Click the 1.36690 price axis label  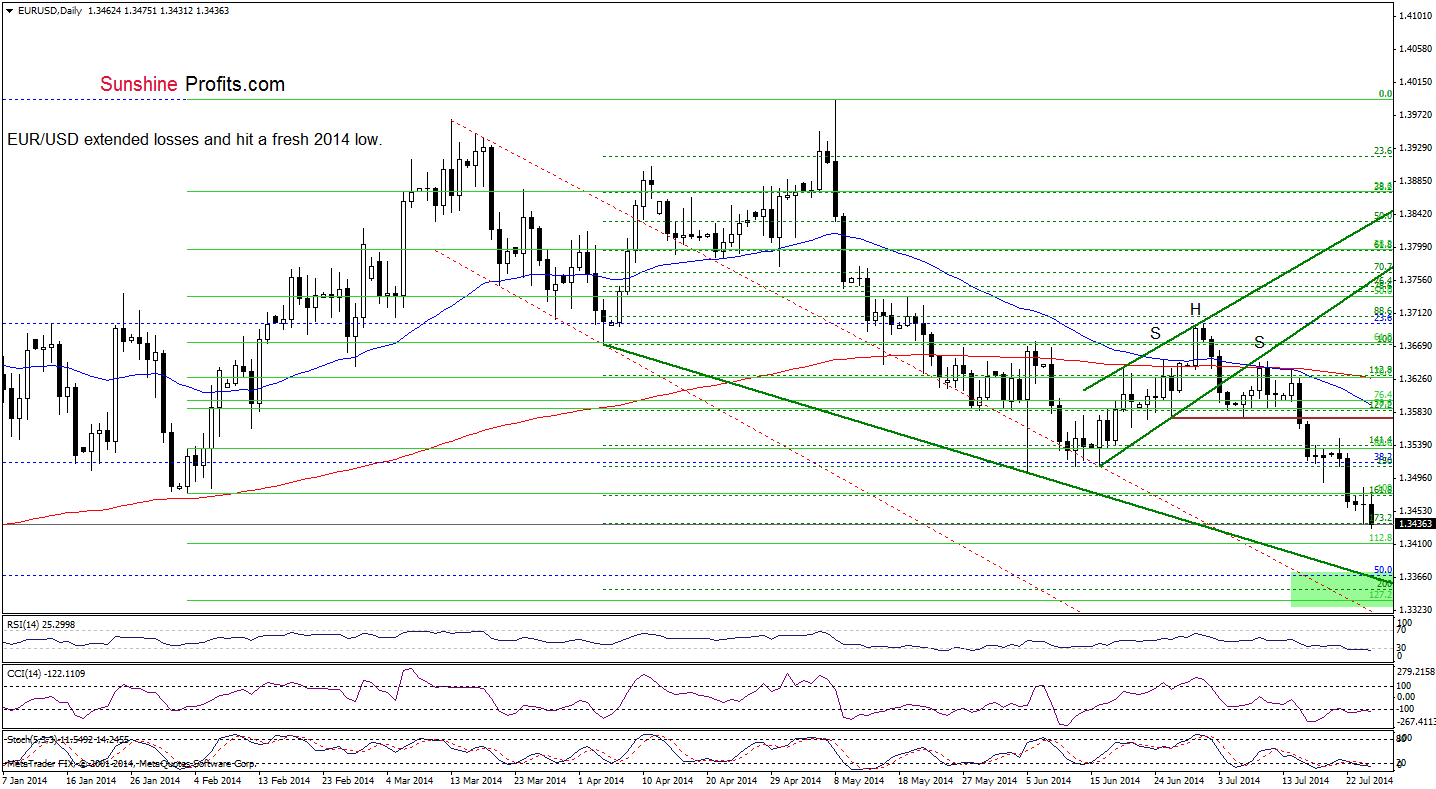coord(1415,346)
